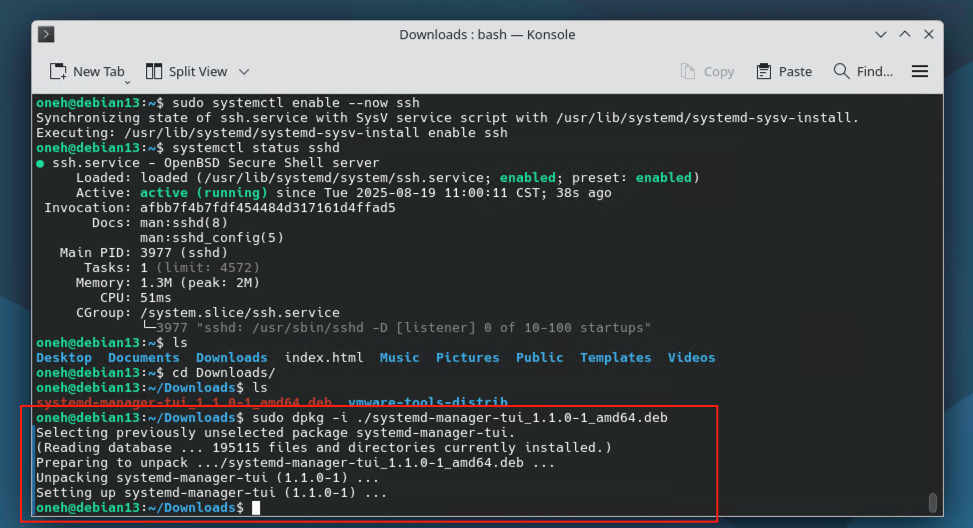Click 'Unpacking systemd-manager-tui (1.1.0-1)' line
973x528 pixels.
207,478
